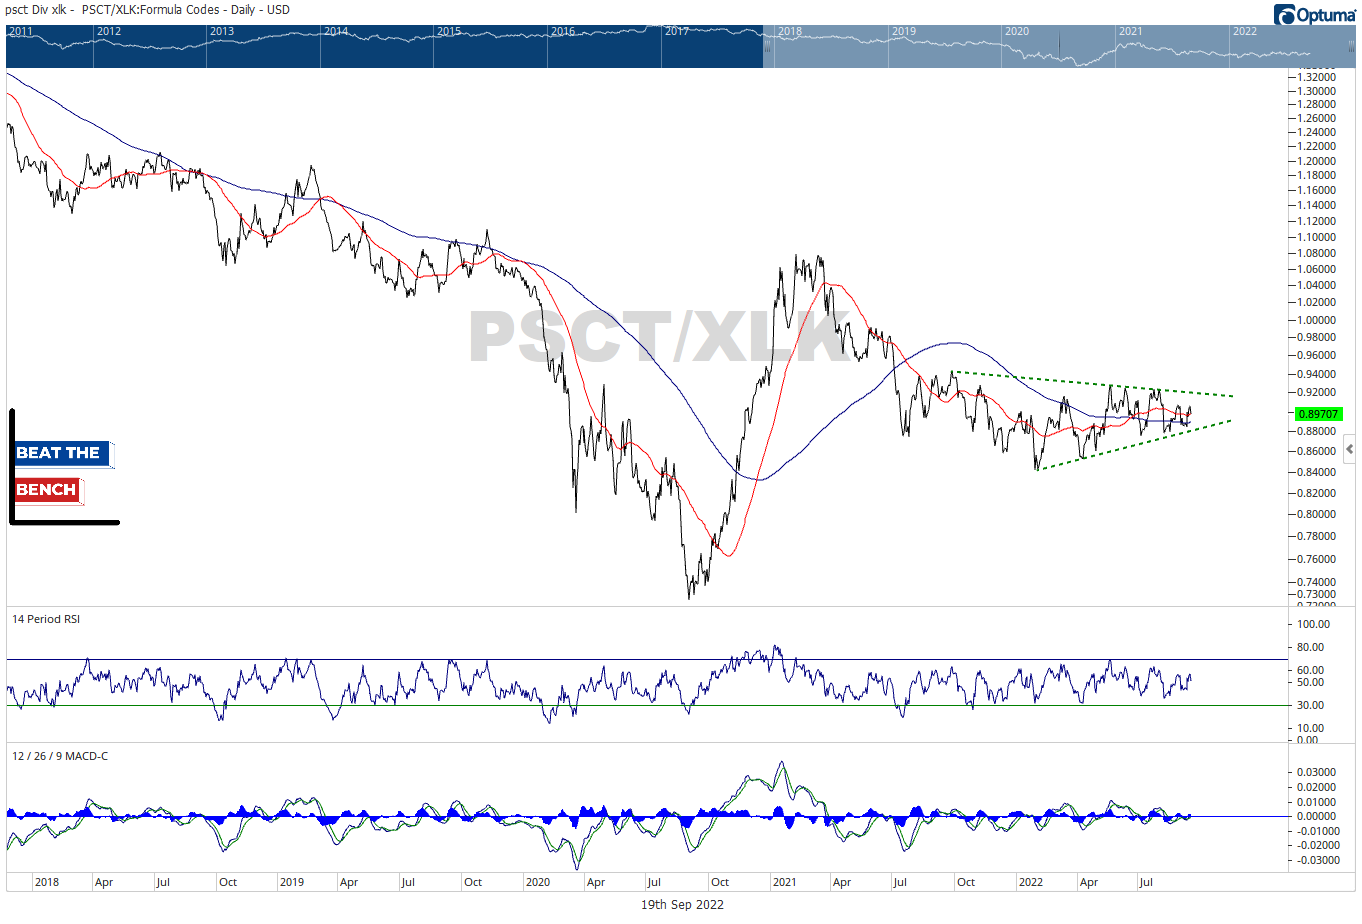Select 2021 in the overview timeline
1362x924 pixels.
[1131, 31]
